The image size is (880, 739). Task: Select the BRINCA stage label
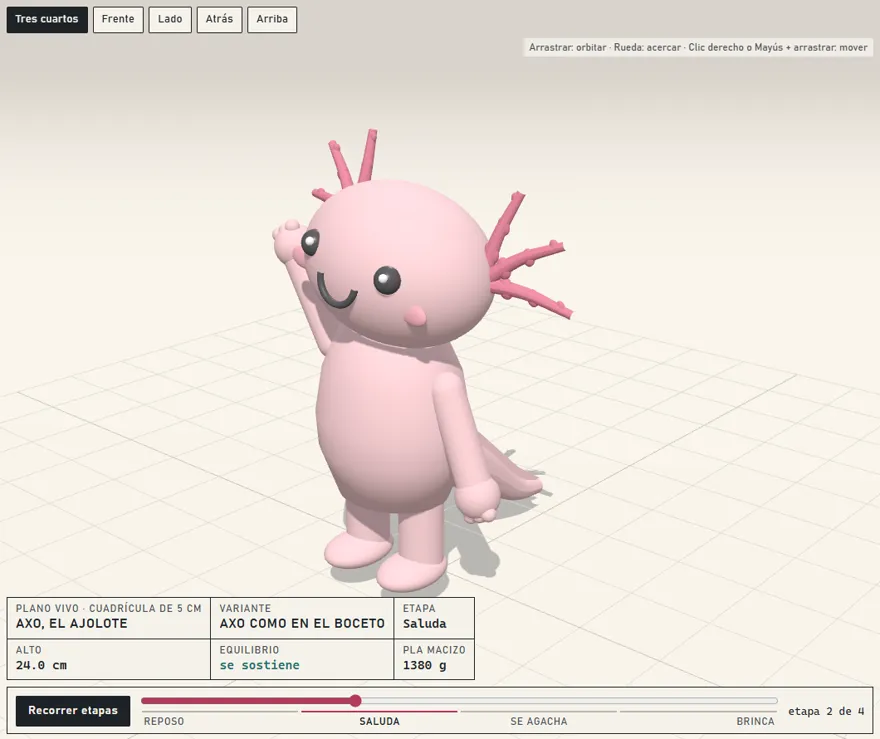click(x=755, y=721)
